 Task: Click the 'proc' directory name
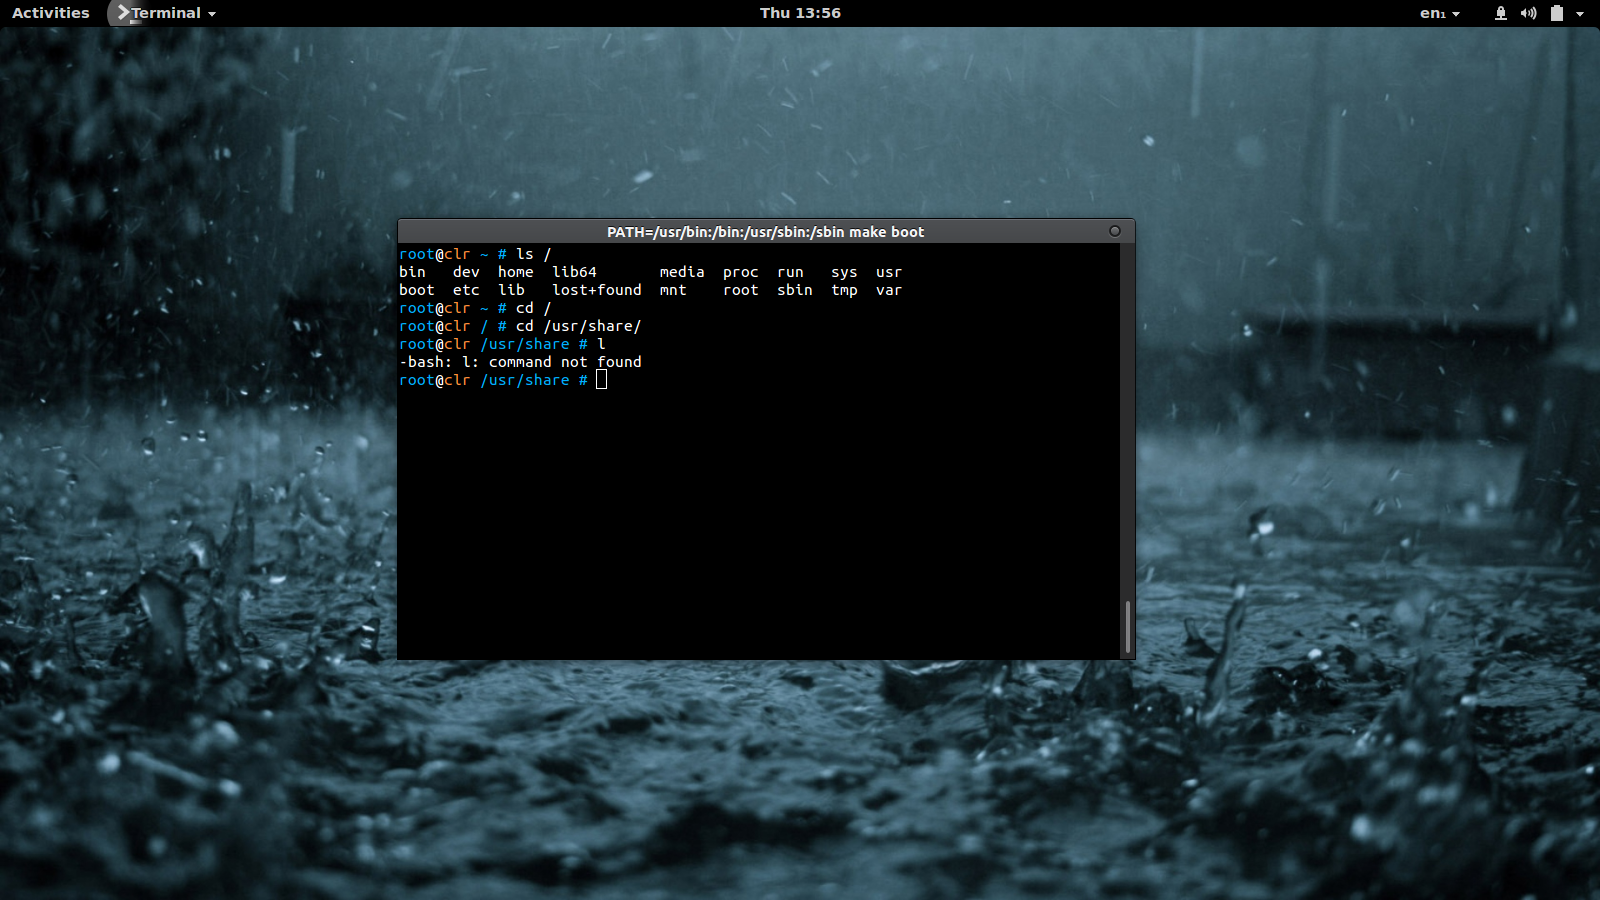coord(741,272)
